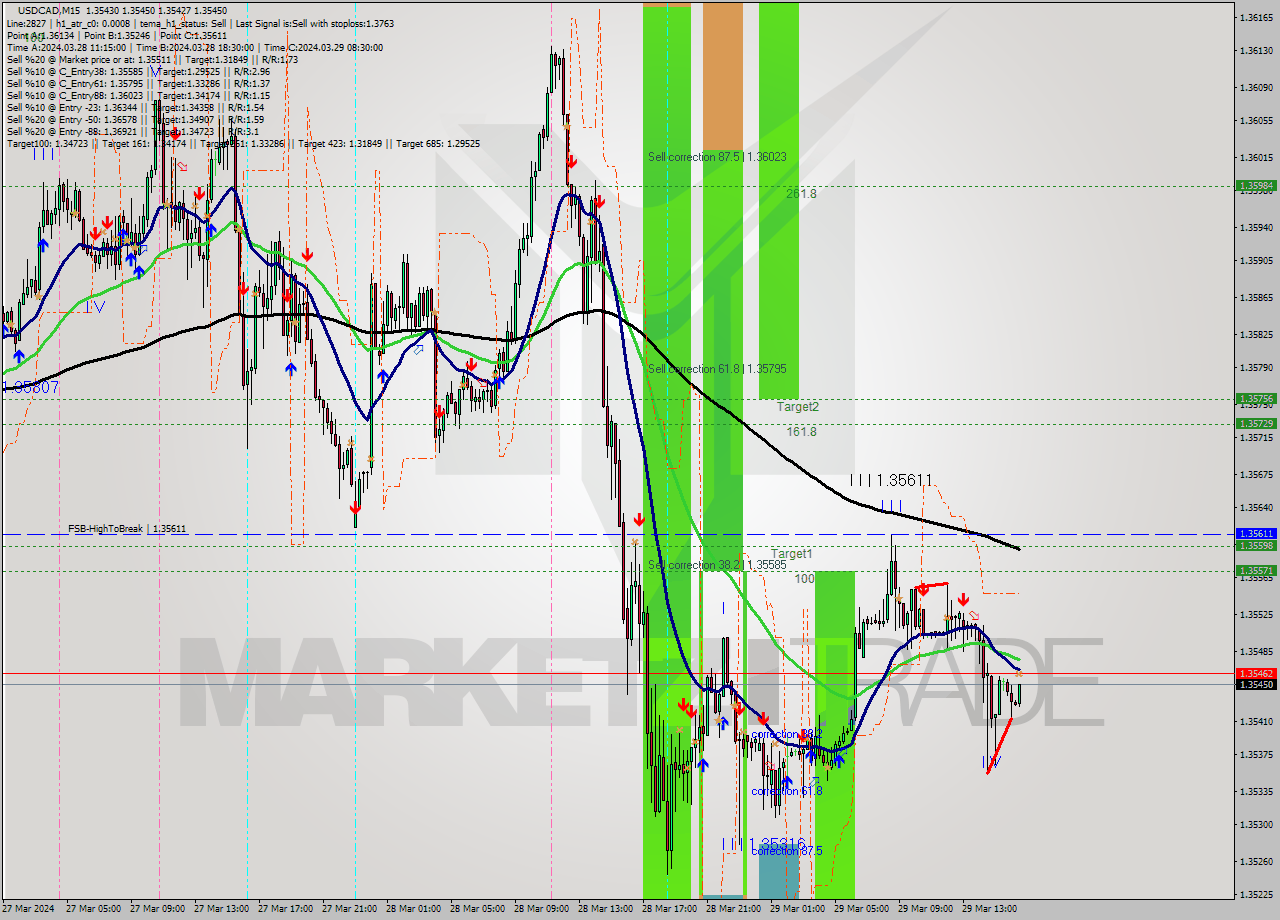Click the green 1.35984 price tag
The width and height of the screenshot is (1280, 920).
pos(1256,186)
